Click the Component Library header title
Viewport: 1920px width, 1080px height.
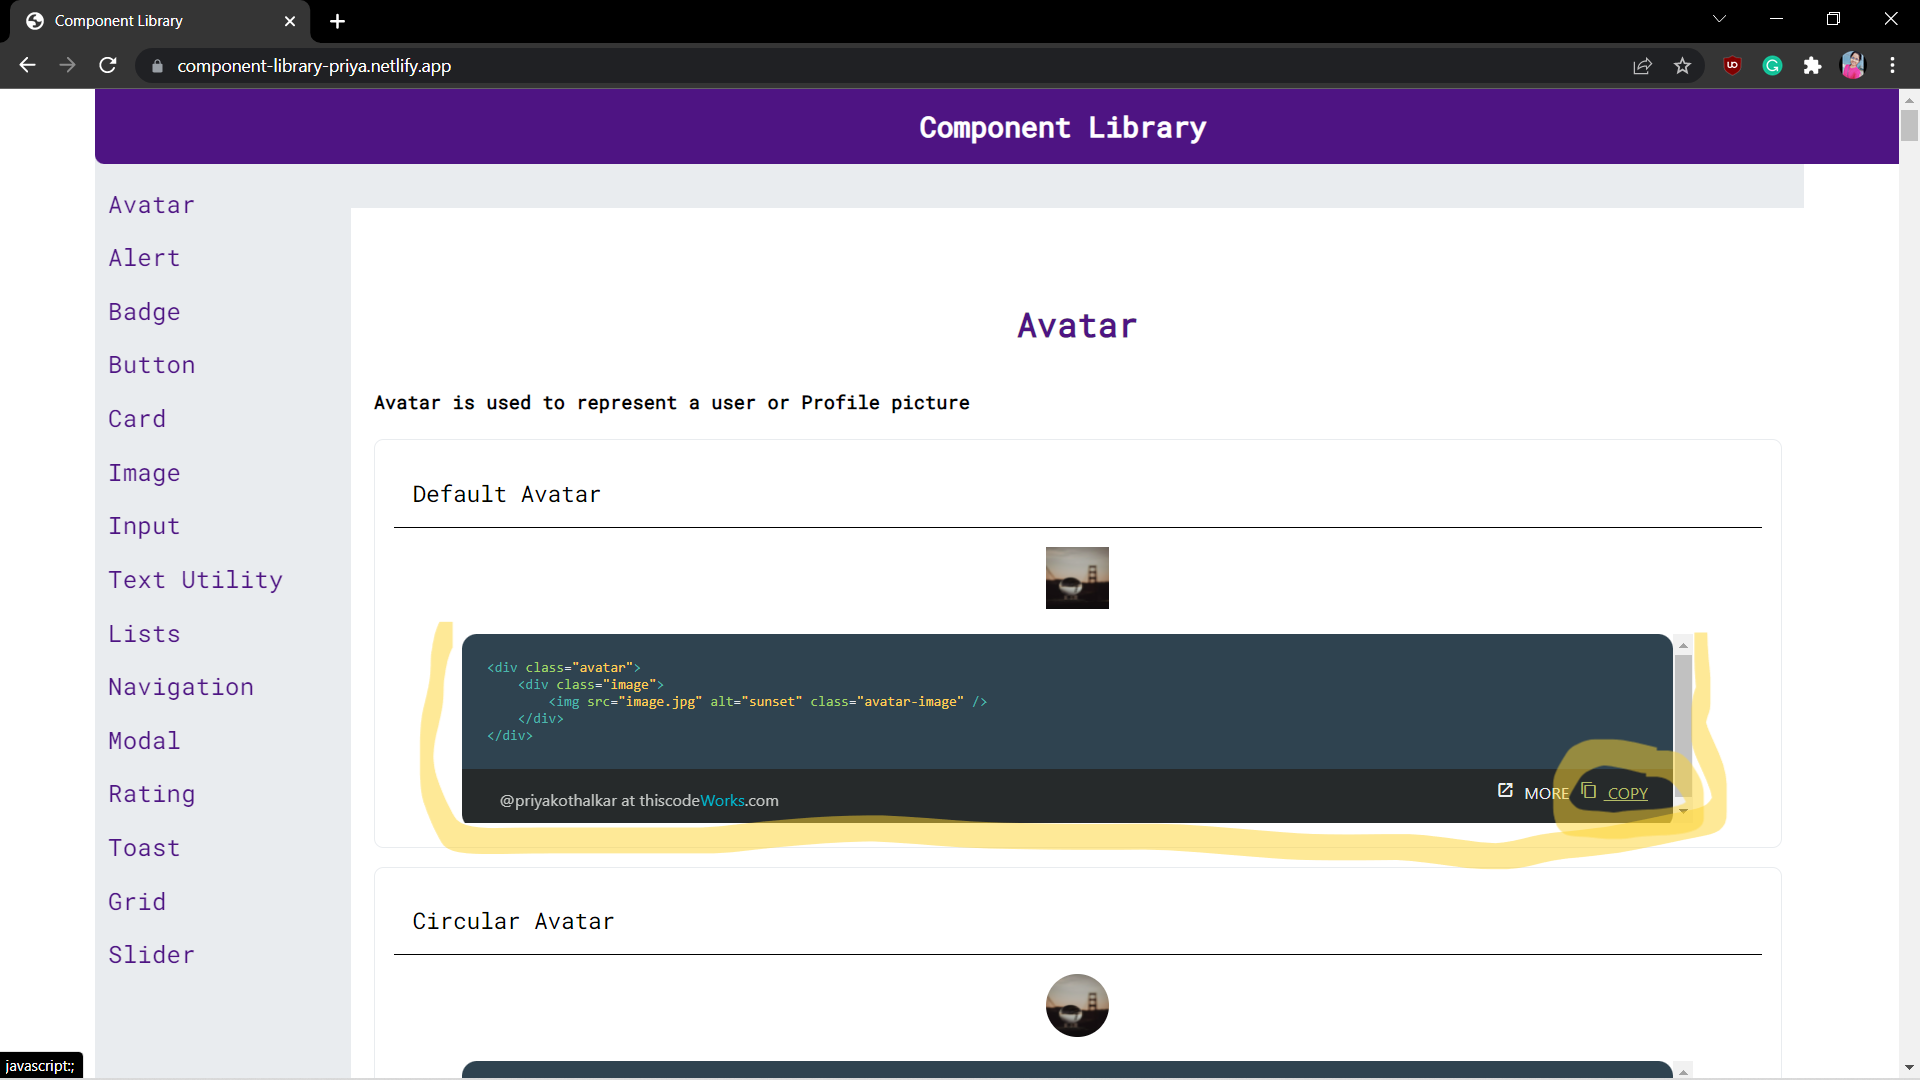click(x=1063, y=128)
